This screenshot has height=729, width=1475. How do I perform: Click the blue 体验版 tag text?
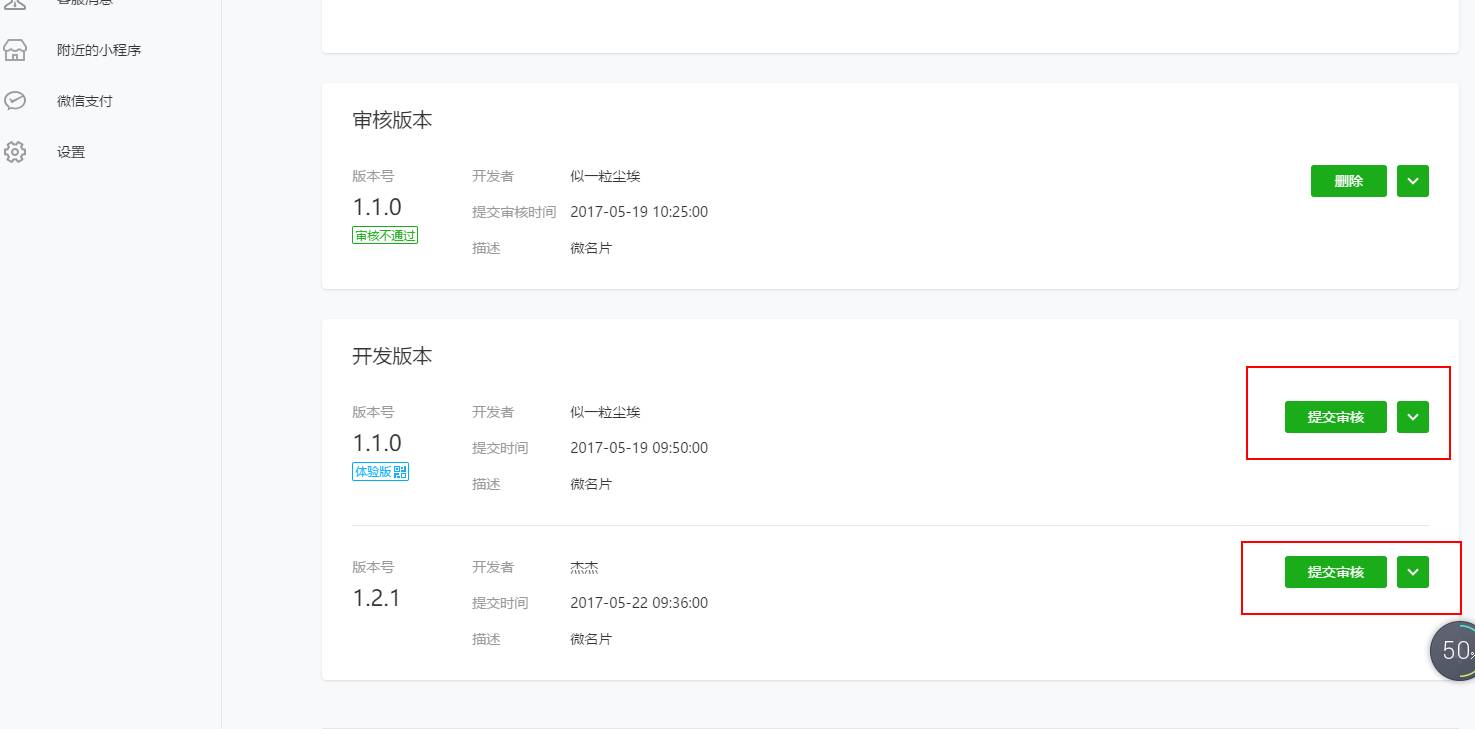point(372,471)
